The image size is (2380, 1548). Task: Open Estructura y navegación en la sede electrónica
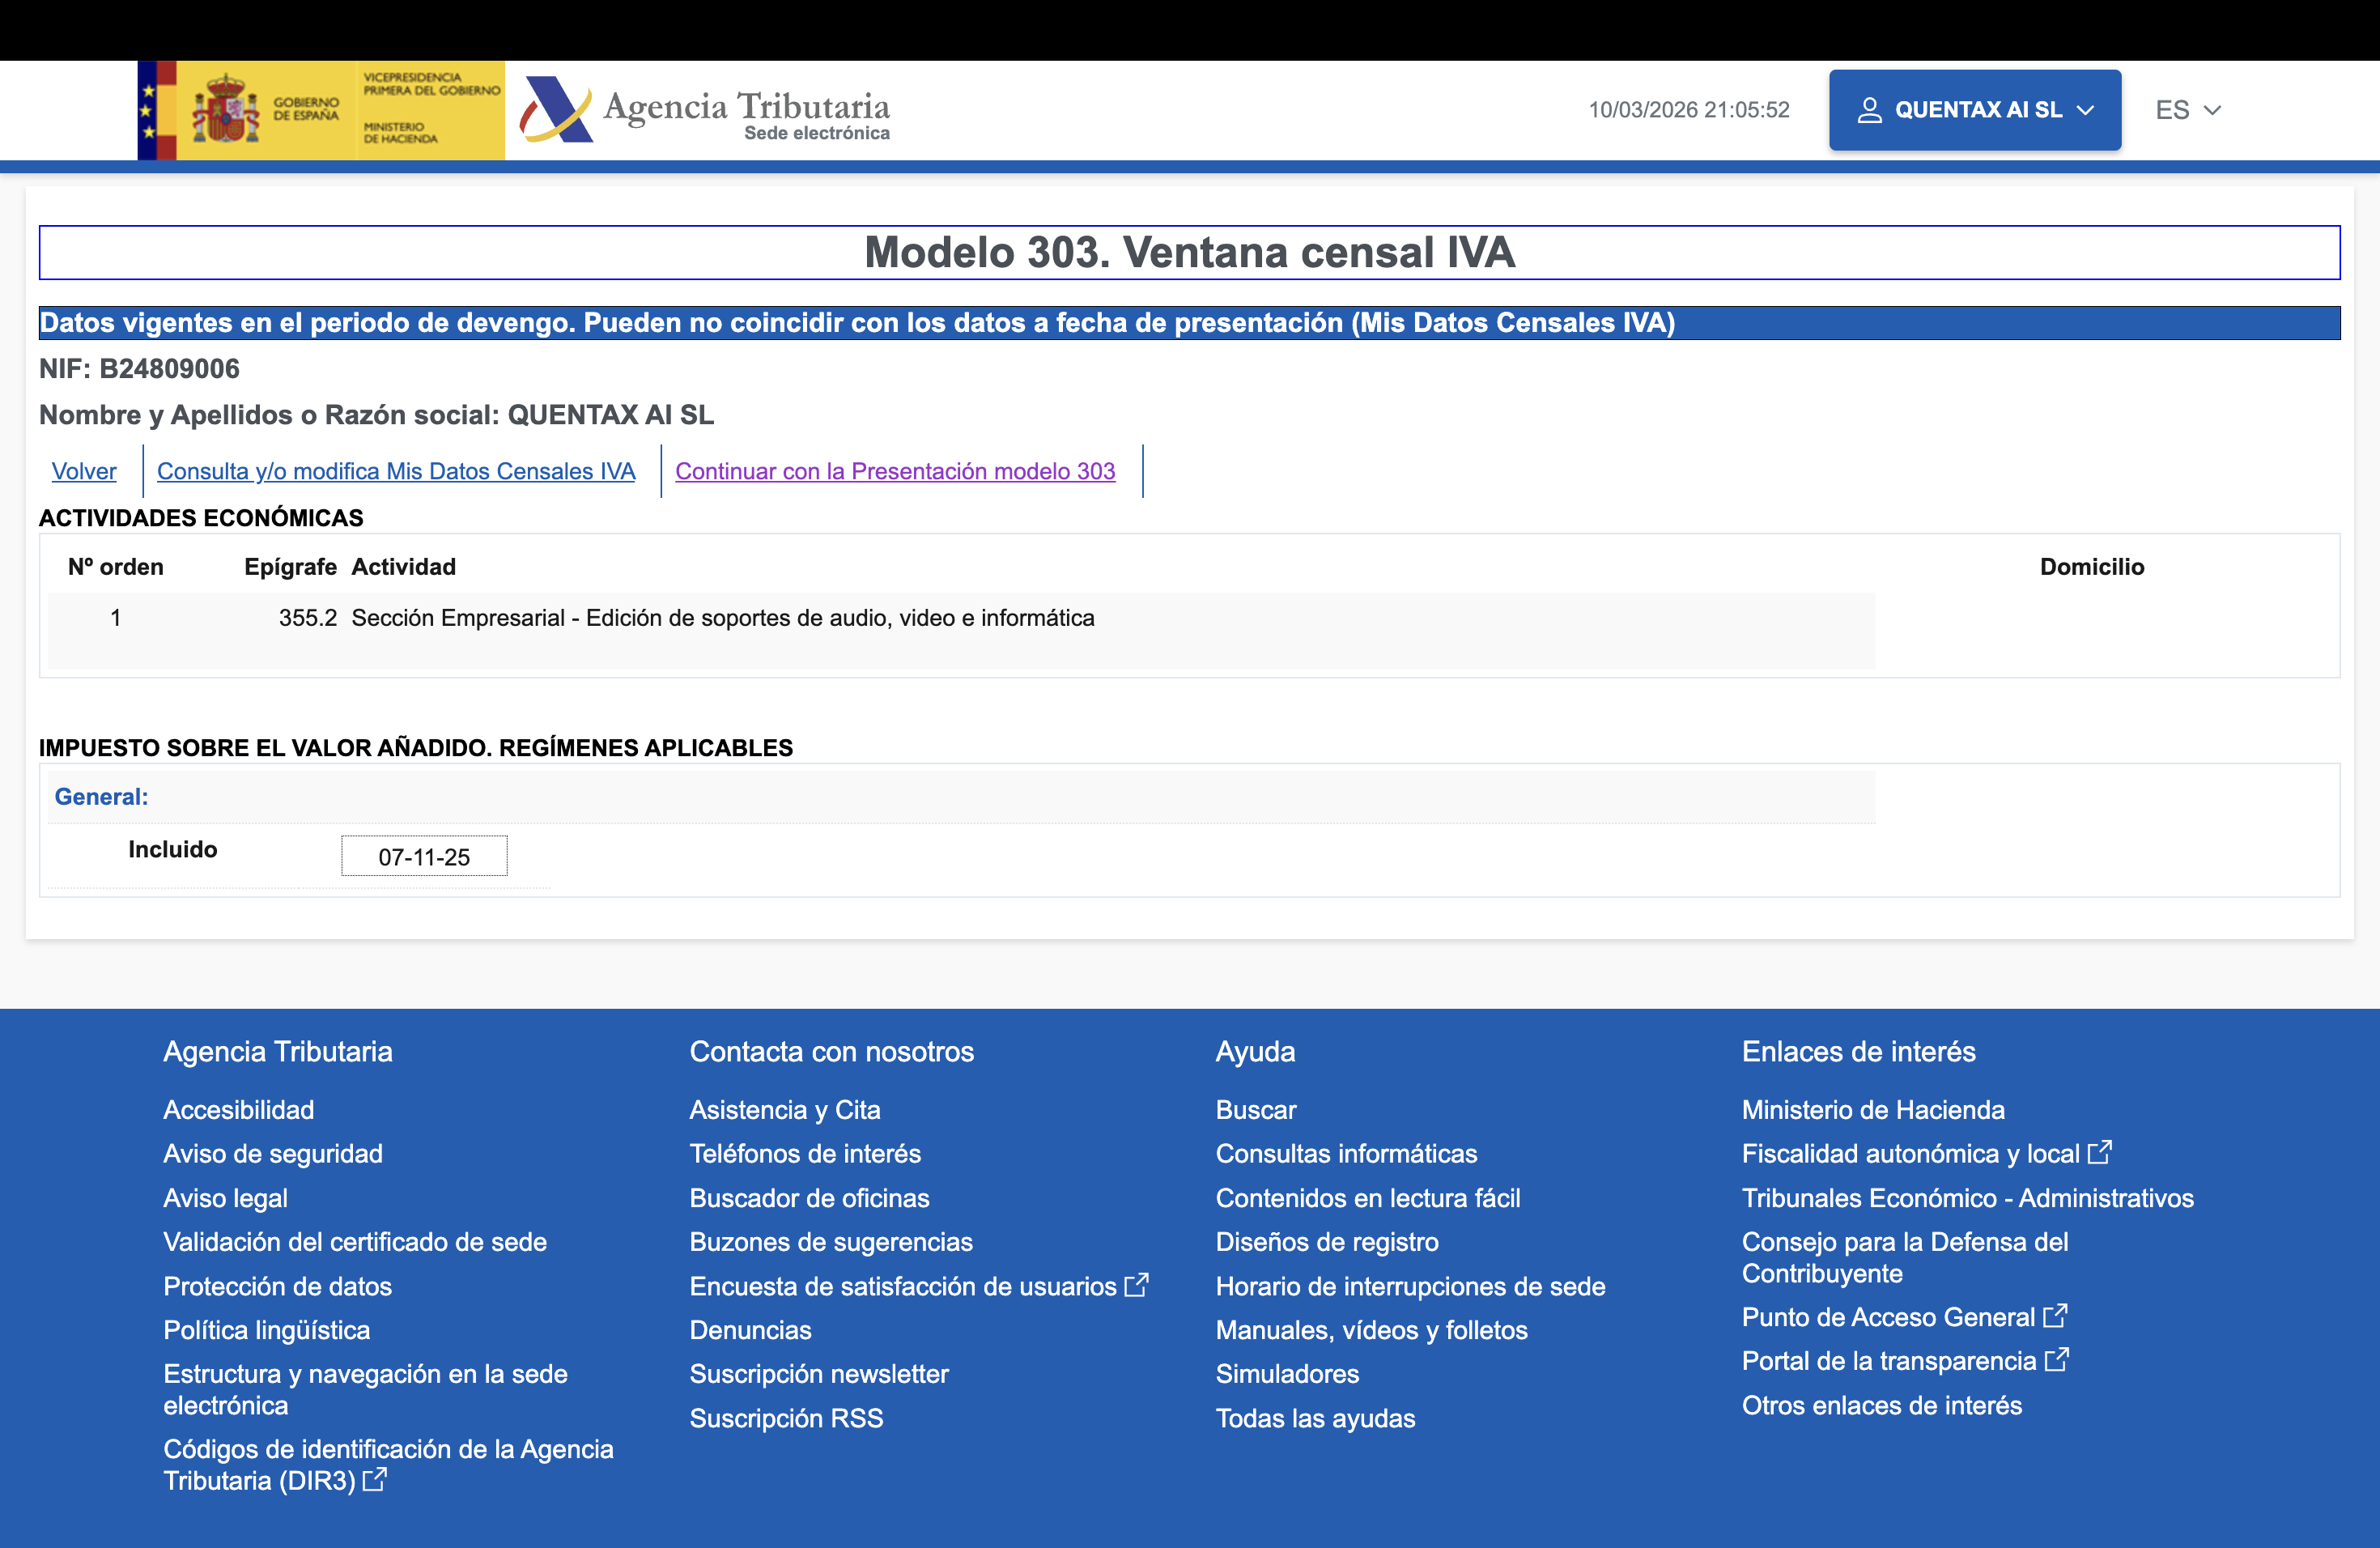pyautogui.click(x=365, y=1389)
